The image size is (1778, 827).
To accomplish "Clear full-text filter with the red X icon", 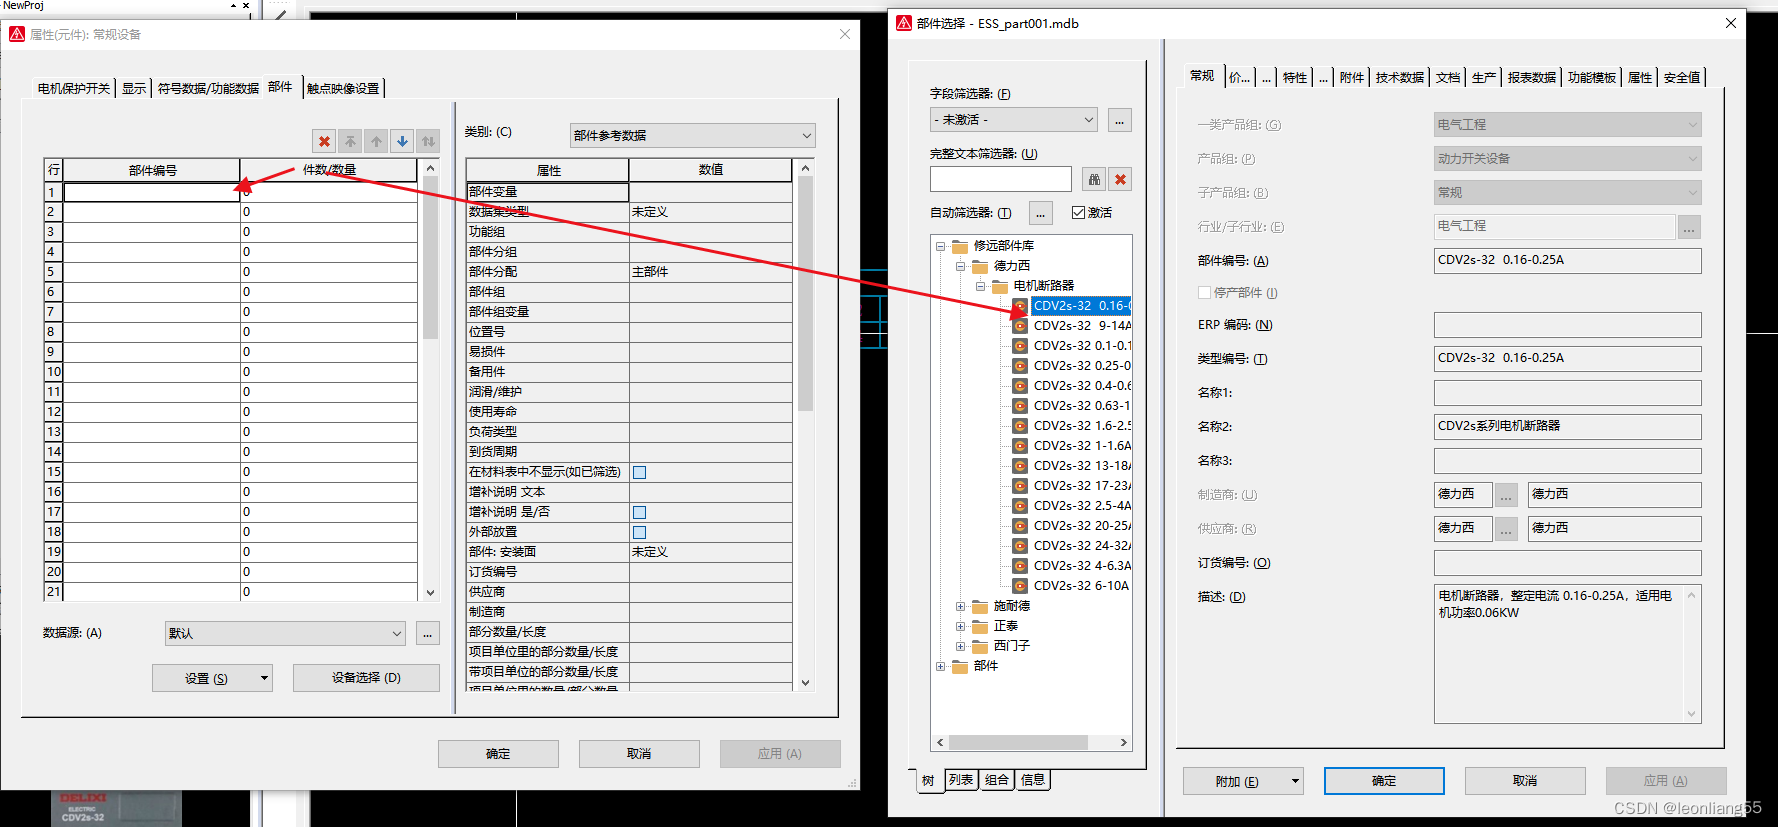I will (1121, 180).
